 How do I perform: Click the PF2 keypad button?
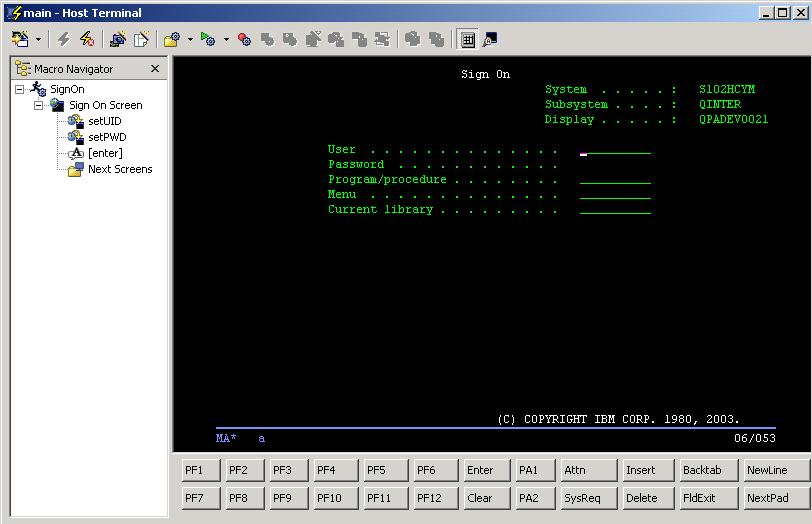coord(245,470)
